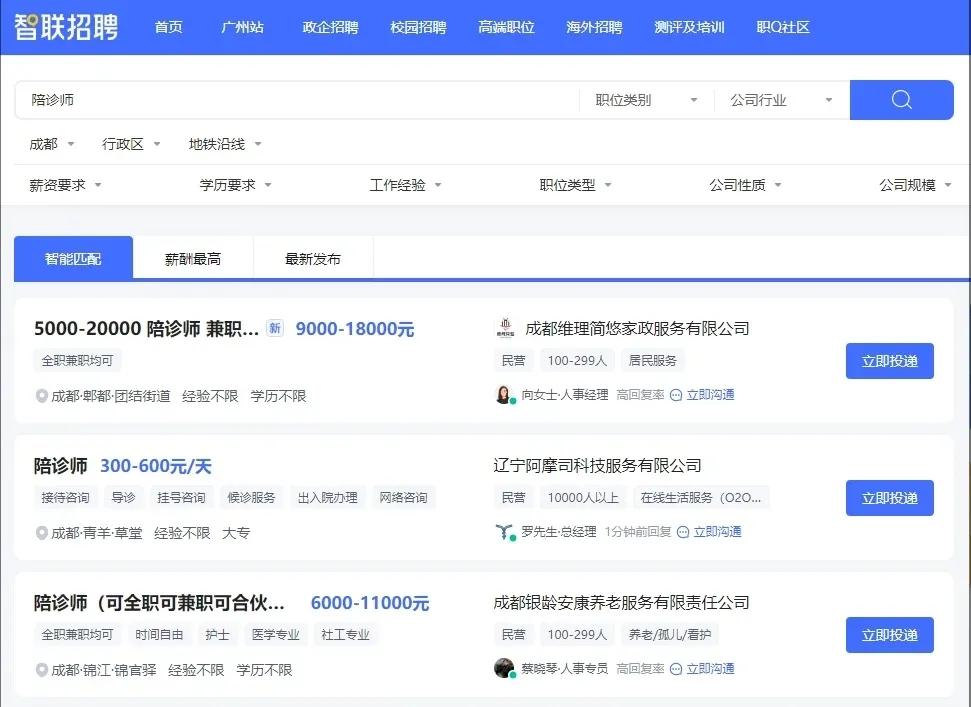
Task: Click 立即沟通 next to 向女士·人事经理
Action: [710, 395]
